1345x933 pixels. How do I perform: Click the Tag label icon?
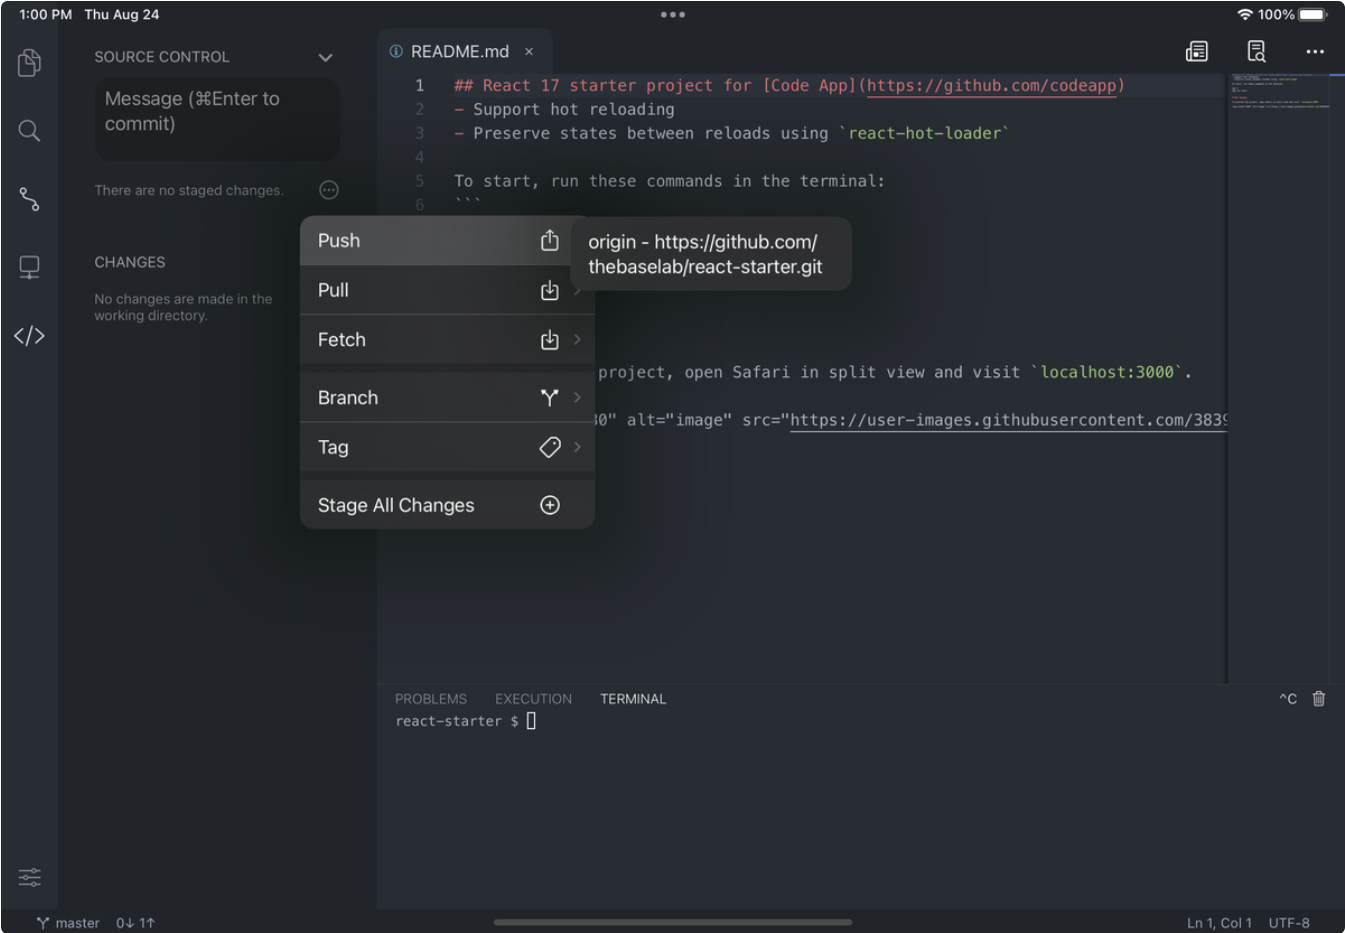549,447
